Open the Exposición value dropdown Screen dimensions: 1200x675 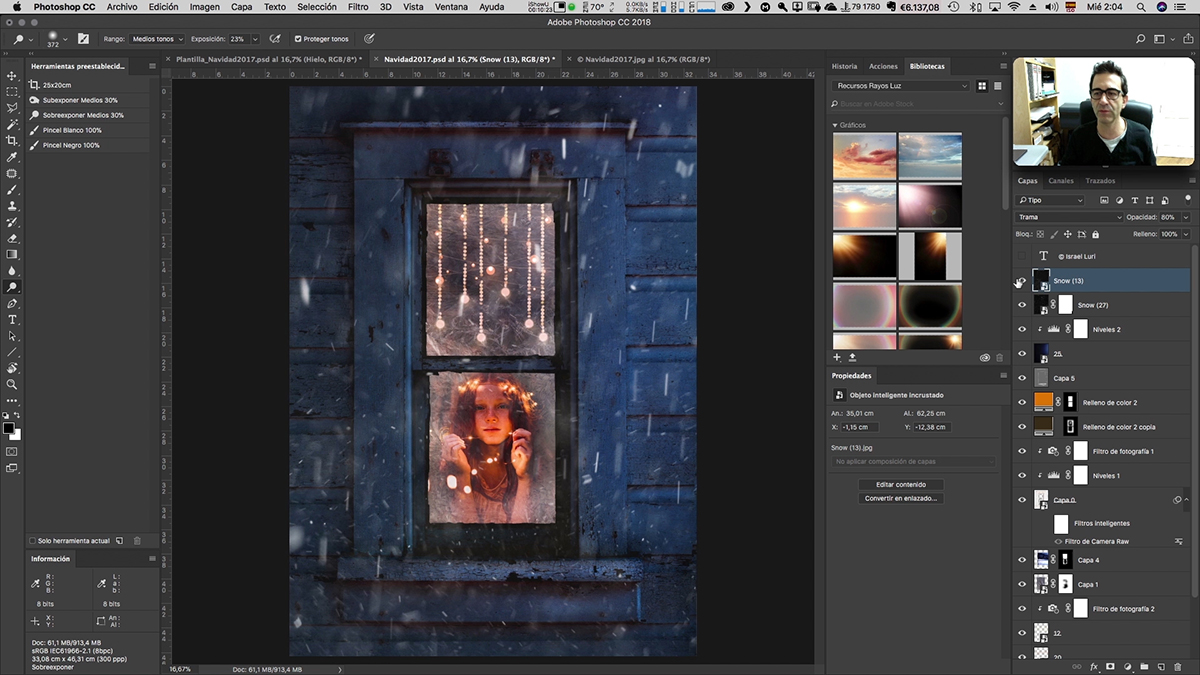click(x=254, y=39)
